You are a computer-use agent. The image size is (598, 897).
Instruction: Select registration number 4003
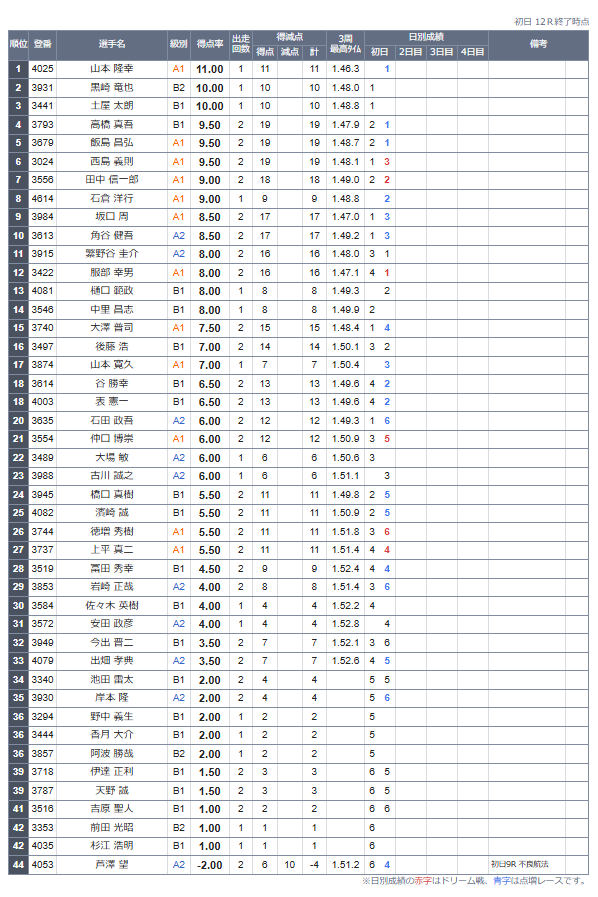(x=42, y=402)
